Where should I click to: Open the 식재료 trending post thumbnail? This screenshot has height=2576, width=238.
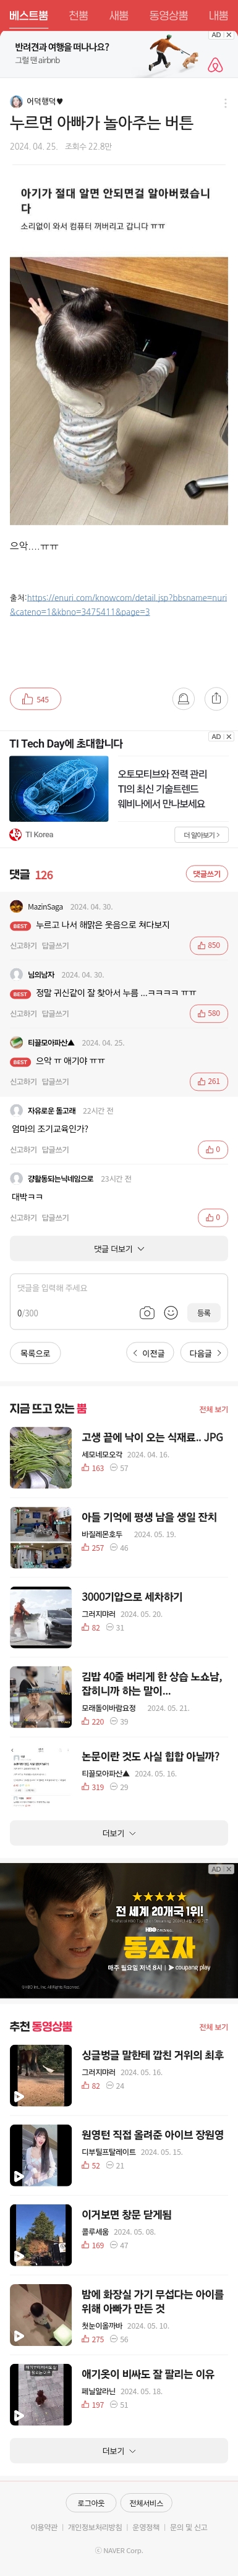pos(40,1458)
